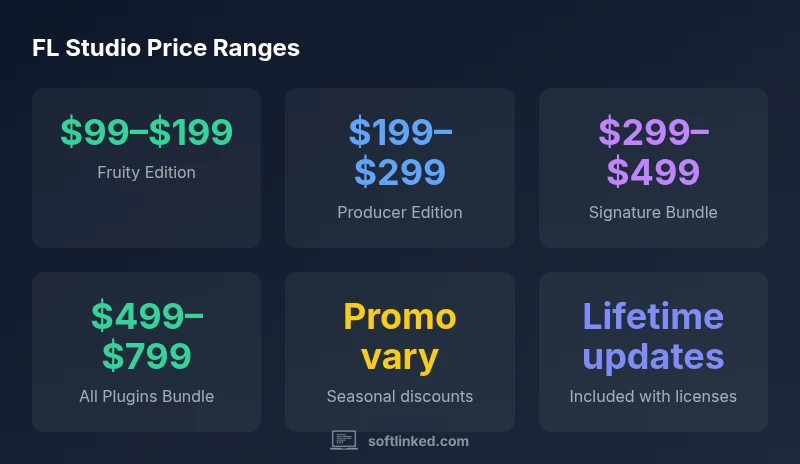This screenshot has width=800, height=464.
Task: Click the softlinked laptop logo icon
Action: (x=344, y=440)
